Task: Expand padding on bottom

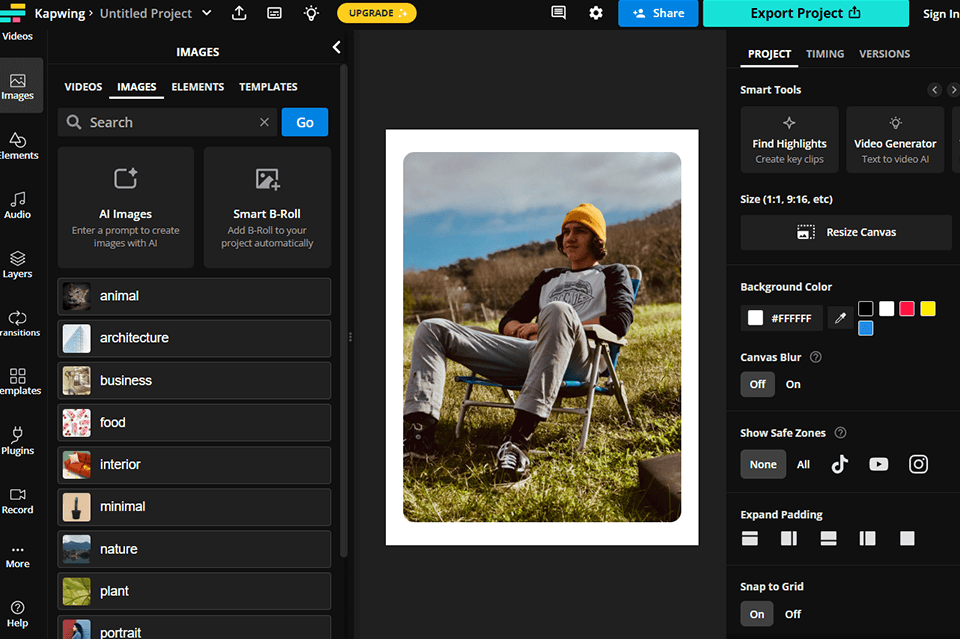Action: [828, 538]
